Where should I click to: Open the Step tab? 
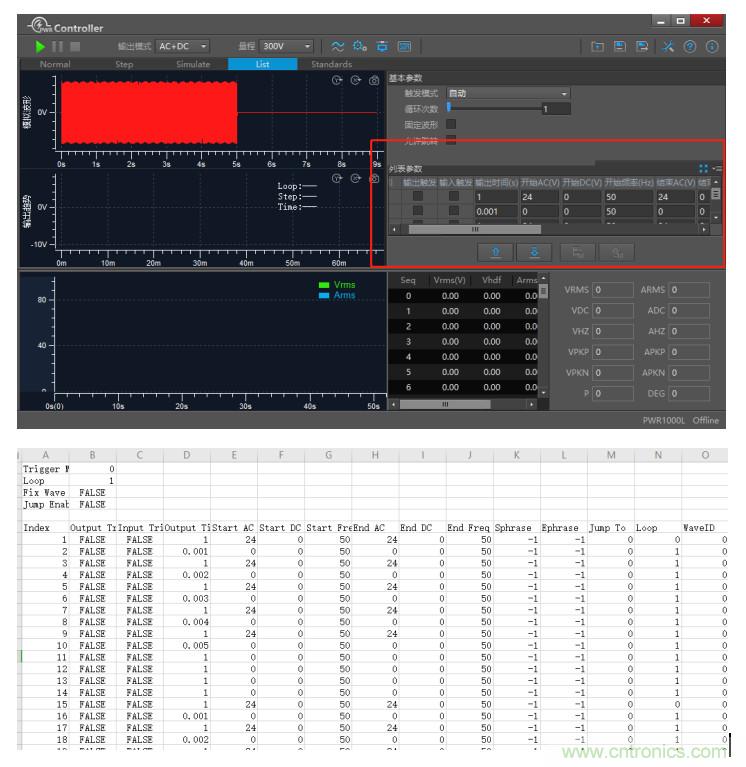[124, 64]
